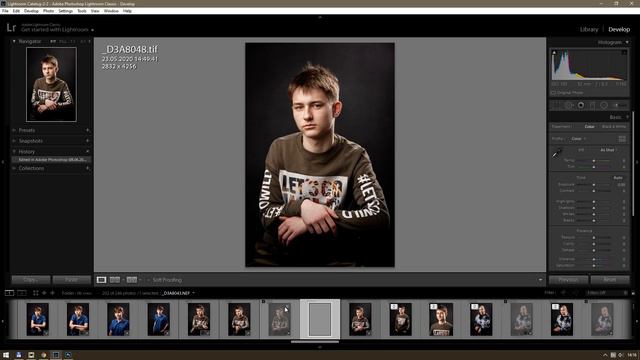Viewport: 640px width, 360px height.
Task: Apply Auto tone adjustment
Action: 618,178
